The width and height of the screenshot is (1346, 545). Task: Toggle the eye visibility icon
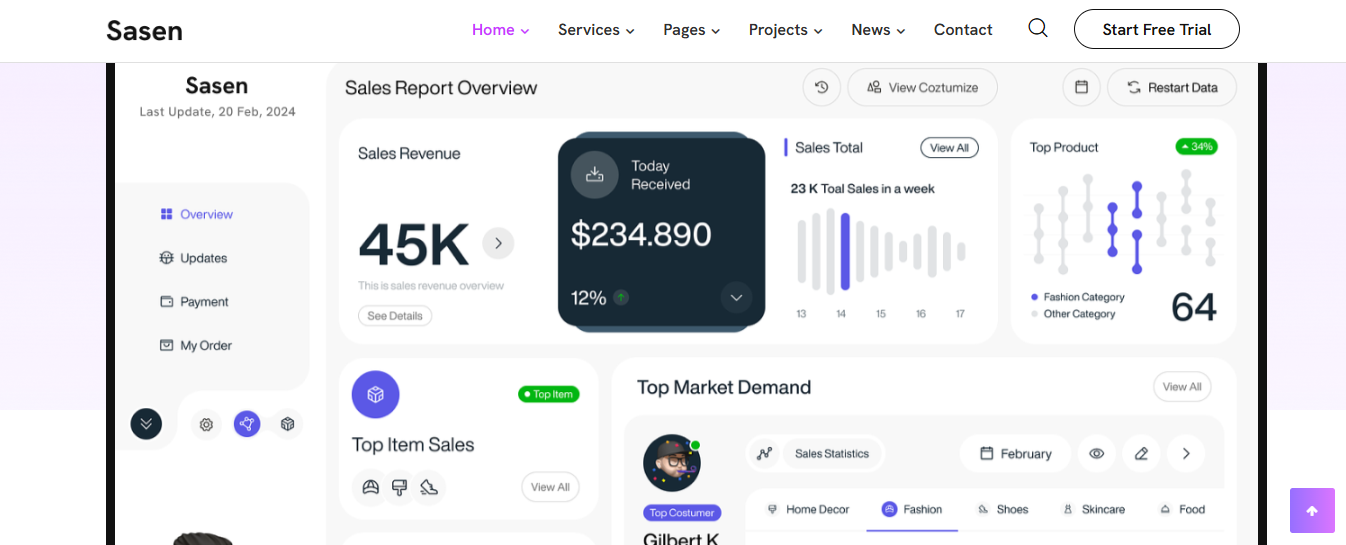1097,453
